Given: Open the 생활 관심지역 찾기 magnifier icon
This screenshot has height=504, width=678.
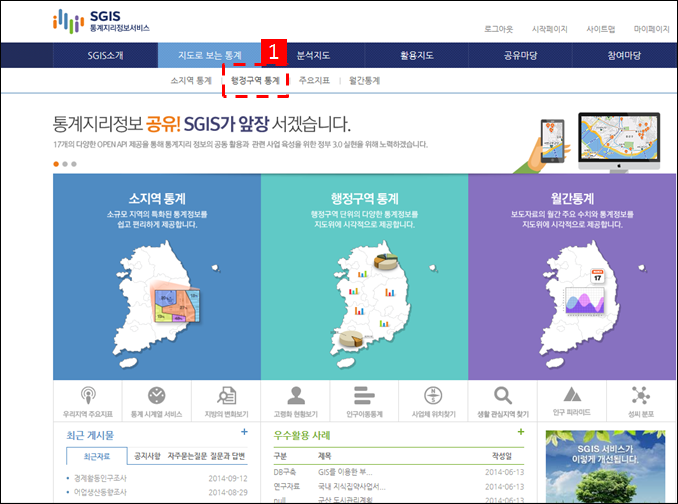Looking at the screenshot, I should click(x=503, y=395).
